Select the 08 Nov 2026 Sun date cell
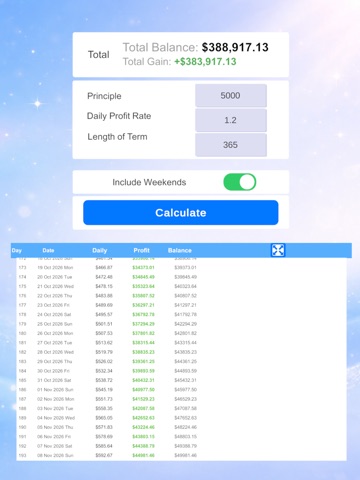Screen dimensions: 360x480 pos(55,455)
